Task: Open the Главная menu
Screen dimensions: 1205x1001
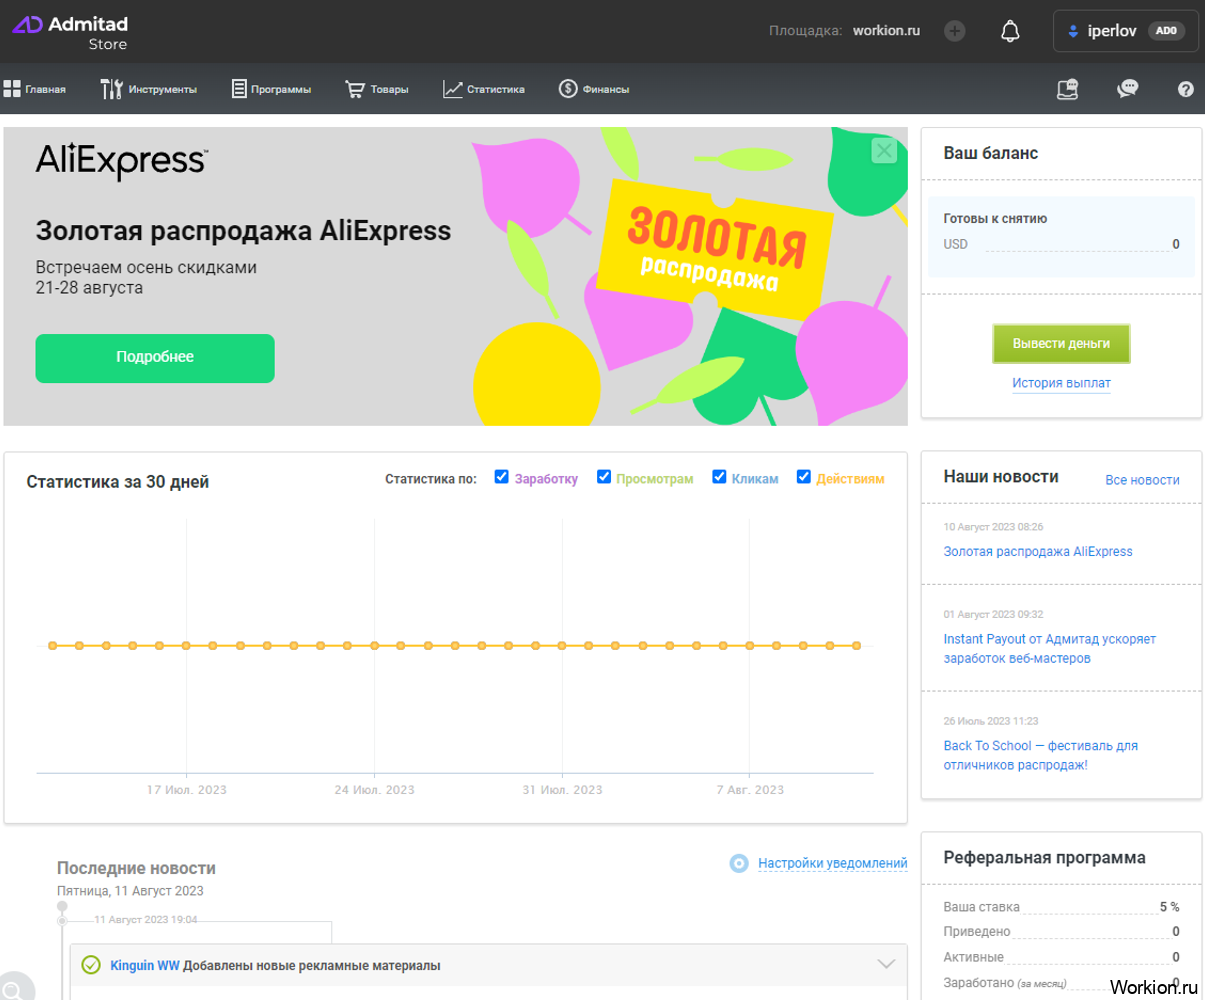Action: (35, 89)
